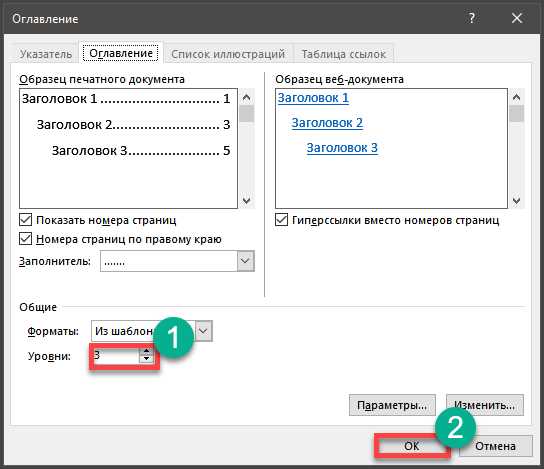Uncheck Гиперссылки вместо номеров страниц
The height and width of the screenshot is (469, 544).
pyautogui.click(x=281, y=220)
